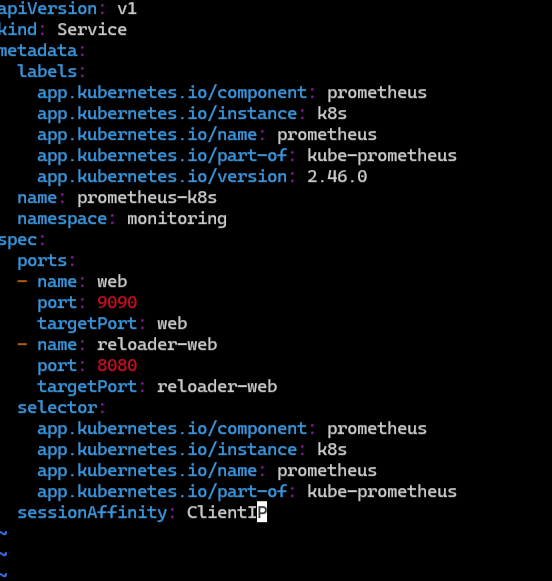This screenshot has width=552, height=581.
Task: Click the word Service after kind
Action: pos(92,30)
